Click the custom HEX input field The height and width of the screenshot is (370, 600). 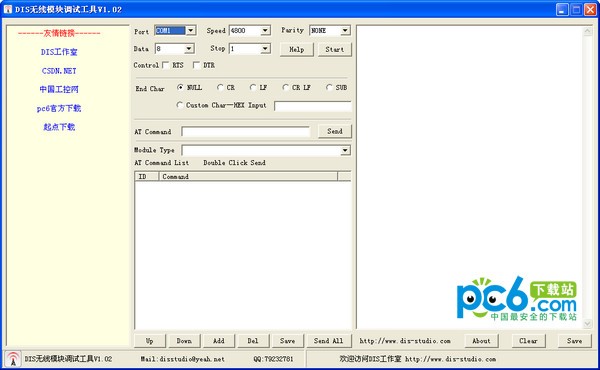click(x=313, y=106)
